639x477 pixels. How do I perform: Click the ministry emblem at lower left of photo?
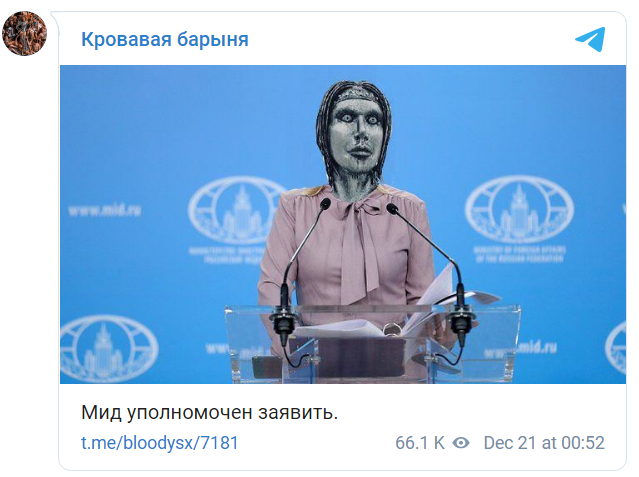108,349
